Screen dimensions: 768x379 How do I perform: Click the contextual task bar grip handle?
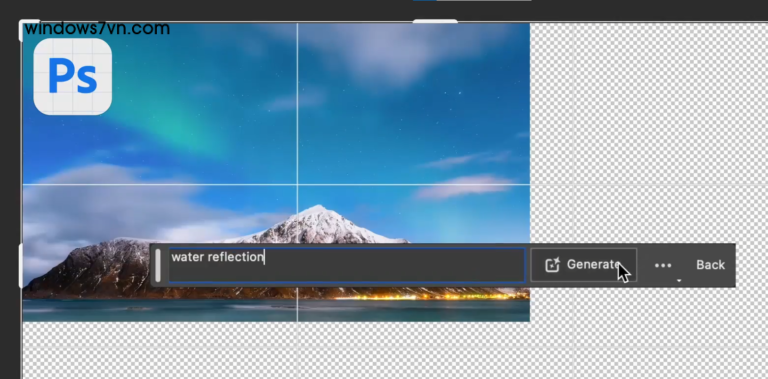158,265
